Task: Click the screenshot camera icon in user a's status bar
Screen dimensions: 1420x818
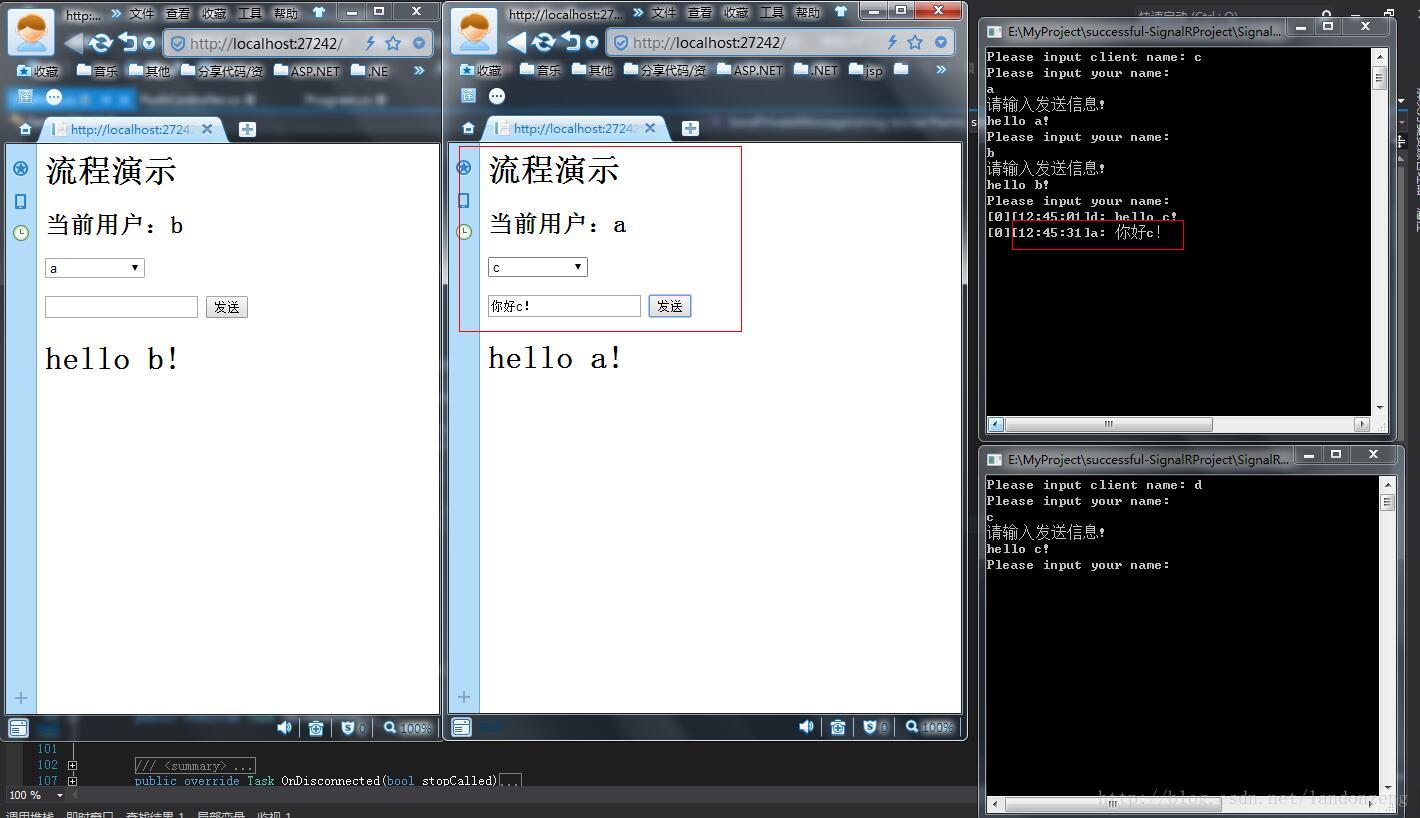Action: click(838, 727)
